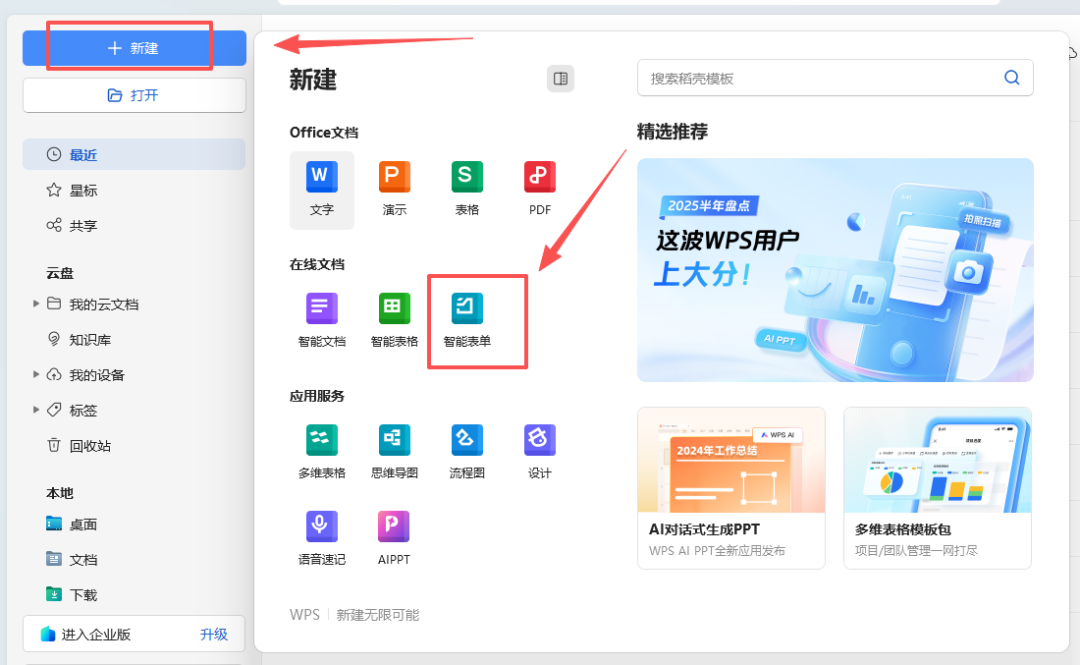1080x665 pixels.
Task: Expand the 标签 section
Action: point(36,409)
